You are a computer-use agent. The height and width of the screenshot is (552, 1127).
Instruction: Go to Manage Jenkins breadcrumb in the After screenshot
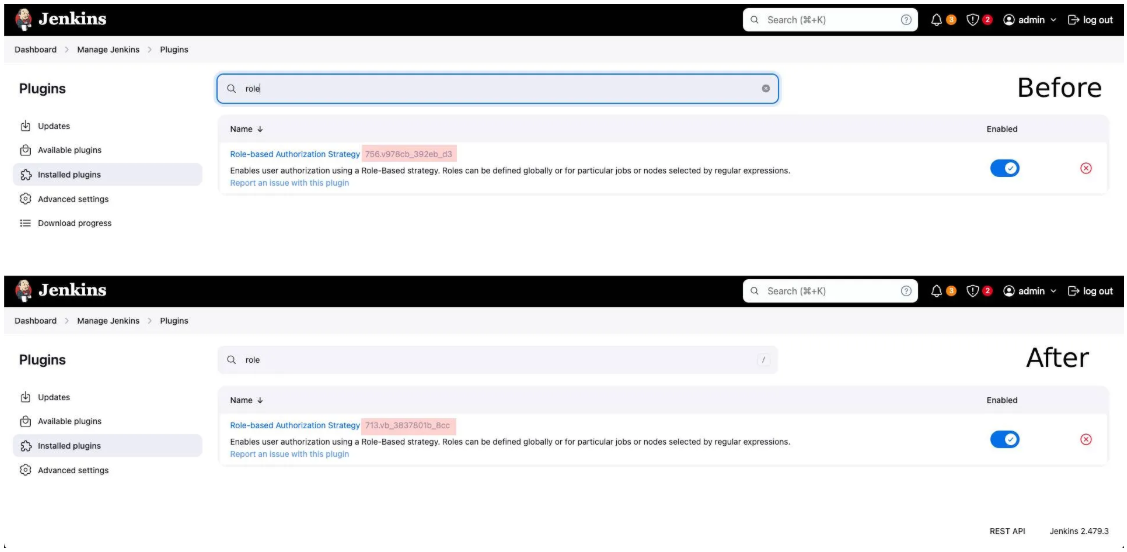[109, 321]
